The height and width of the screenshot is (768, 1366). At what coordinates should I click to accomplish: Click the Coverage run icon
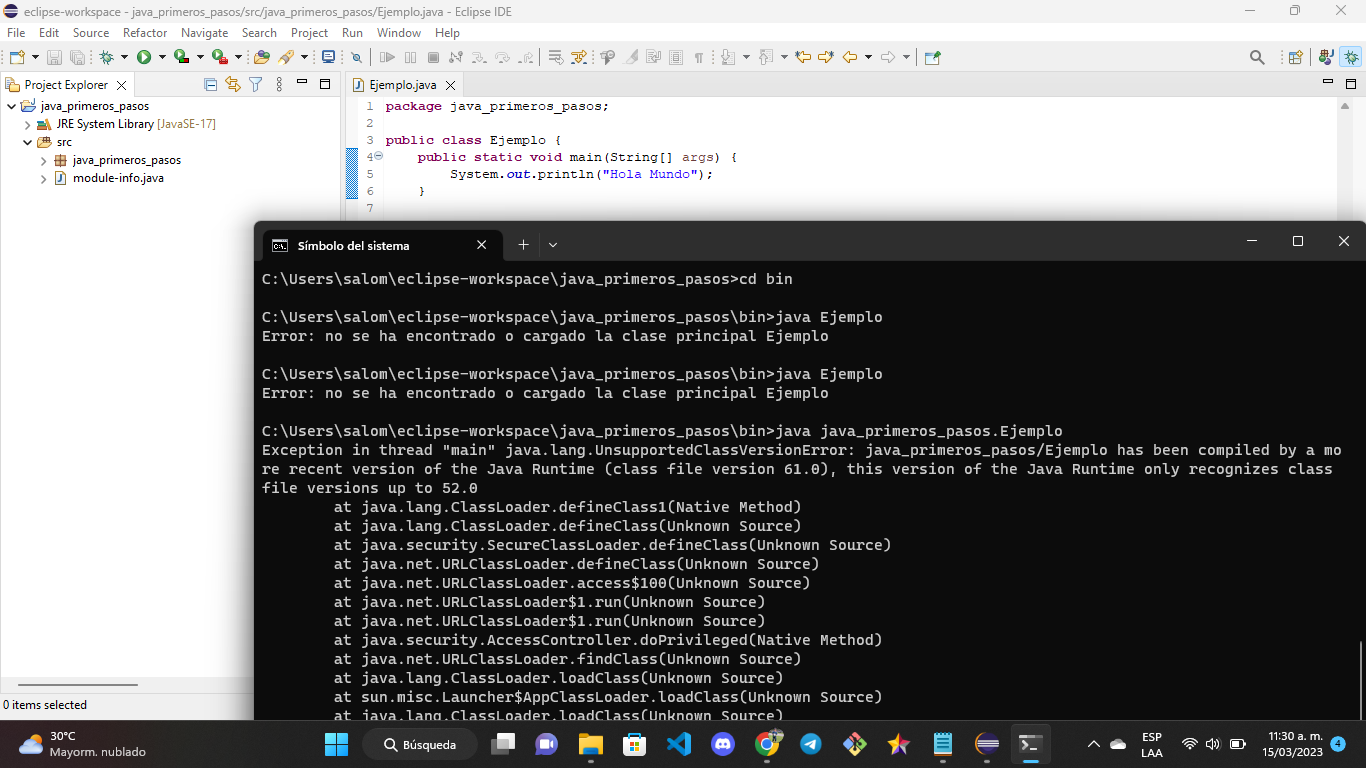pyautogui.click(x=181, y=57)
